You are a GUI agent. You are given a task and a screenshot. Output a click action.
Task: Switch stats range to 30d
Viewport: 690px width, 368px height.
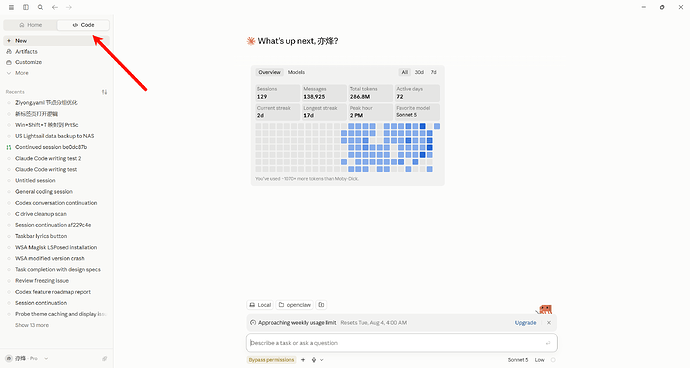(419, 72)
